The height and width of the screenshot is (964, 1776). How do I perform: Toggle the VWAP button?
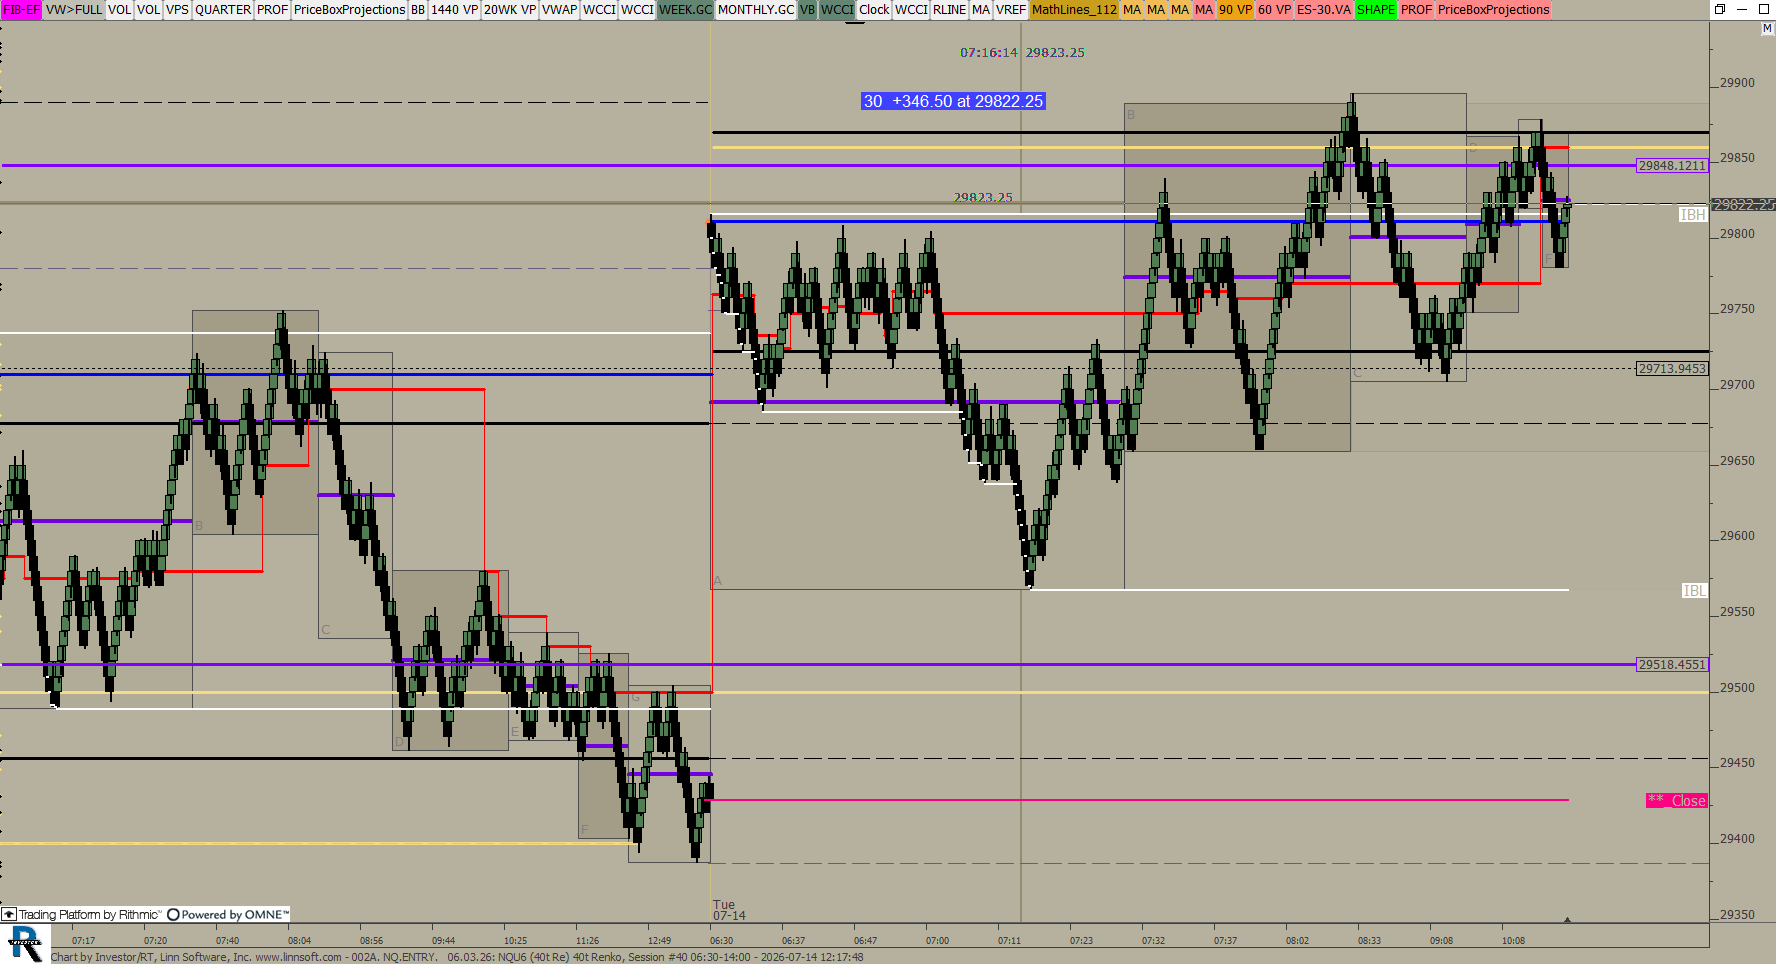[x=560, y=9]
